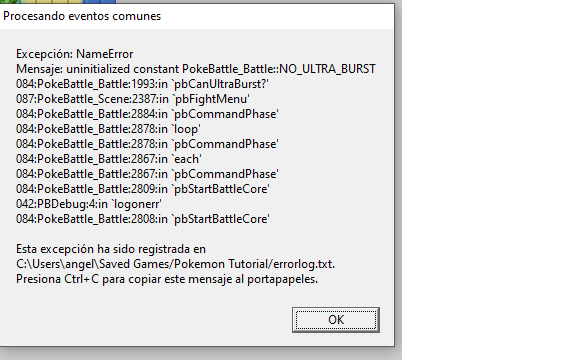Click the PokeBattle_Scene pbFightMenu trace line
The width and height of the screenshot is (563, 360).
[x=133, y=99]
